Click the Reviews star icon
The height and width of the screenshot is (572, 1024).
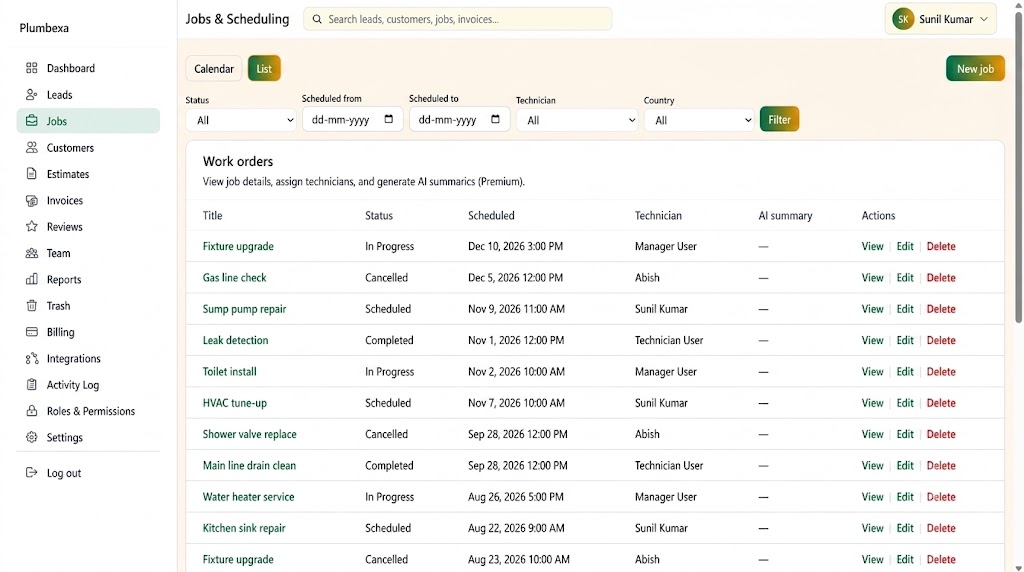(x=31, y=227)
